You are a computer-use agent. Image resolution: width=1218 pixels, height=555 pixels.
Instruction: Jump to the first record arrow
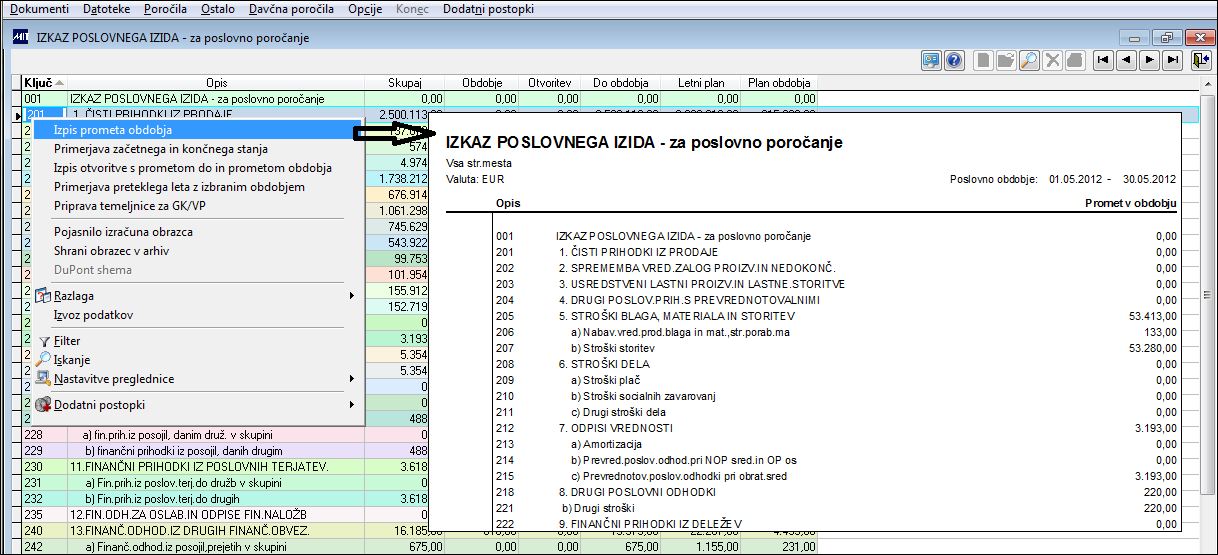pyautogui.click(x=1102, y=60)
